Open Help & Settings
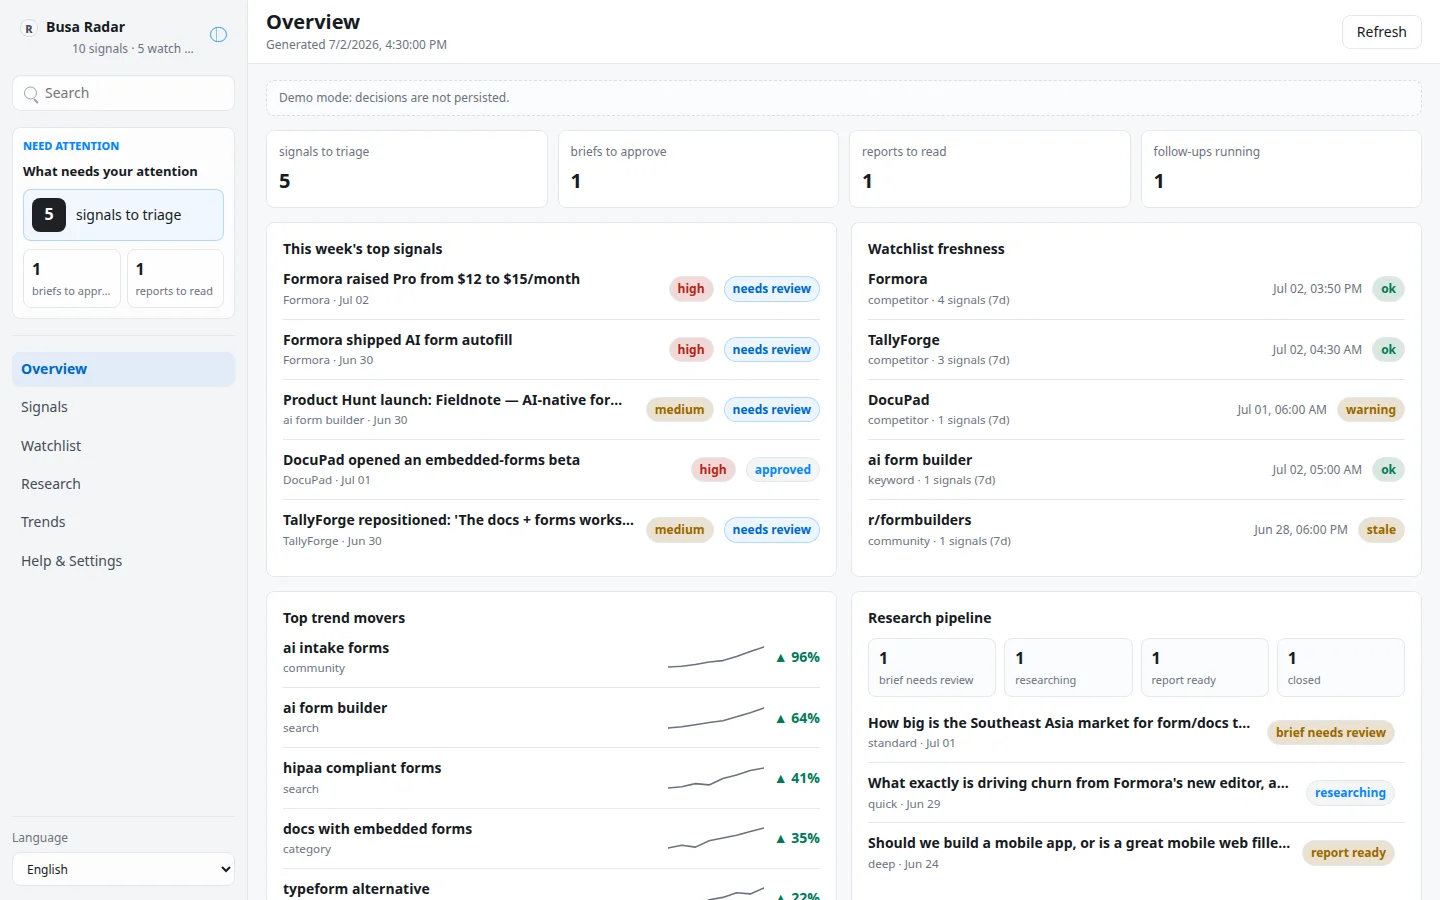The image size is (1440, 900). pos(124,561)
